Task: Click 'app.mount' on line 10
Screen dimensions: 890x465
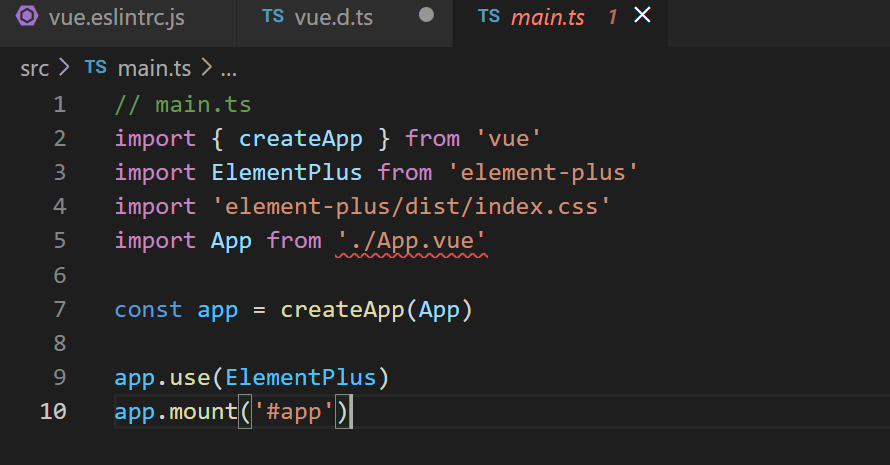Action: click(176, 412)
